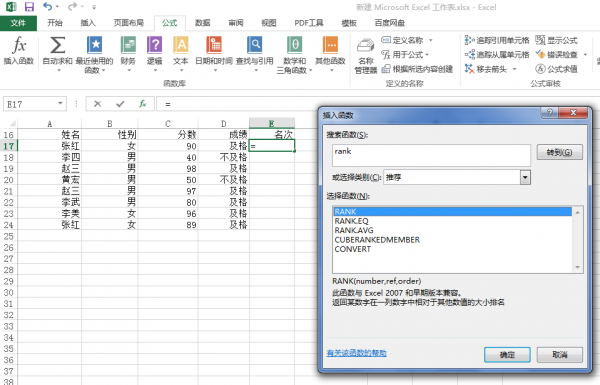Open Math & Trig (数学和三角函数) functions
600x385 pixels.
pyautogui.click(x=294, y=54)
